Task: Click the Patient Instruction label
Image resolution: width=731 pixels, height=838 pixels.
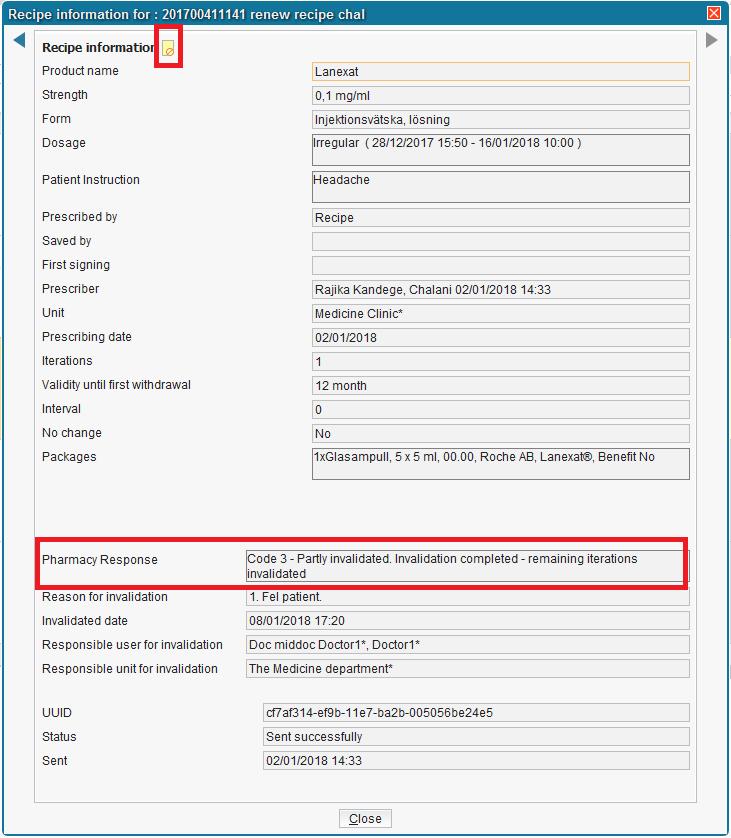Action: click(91, 180)
